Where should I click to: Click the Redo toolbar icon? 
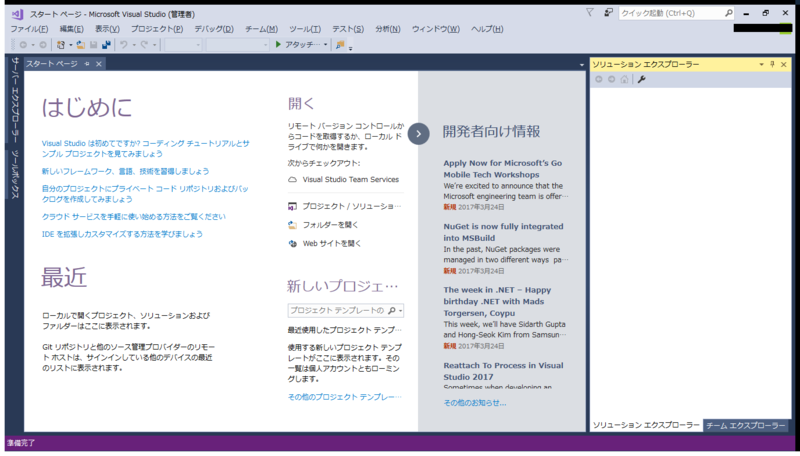click(144, 45)
